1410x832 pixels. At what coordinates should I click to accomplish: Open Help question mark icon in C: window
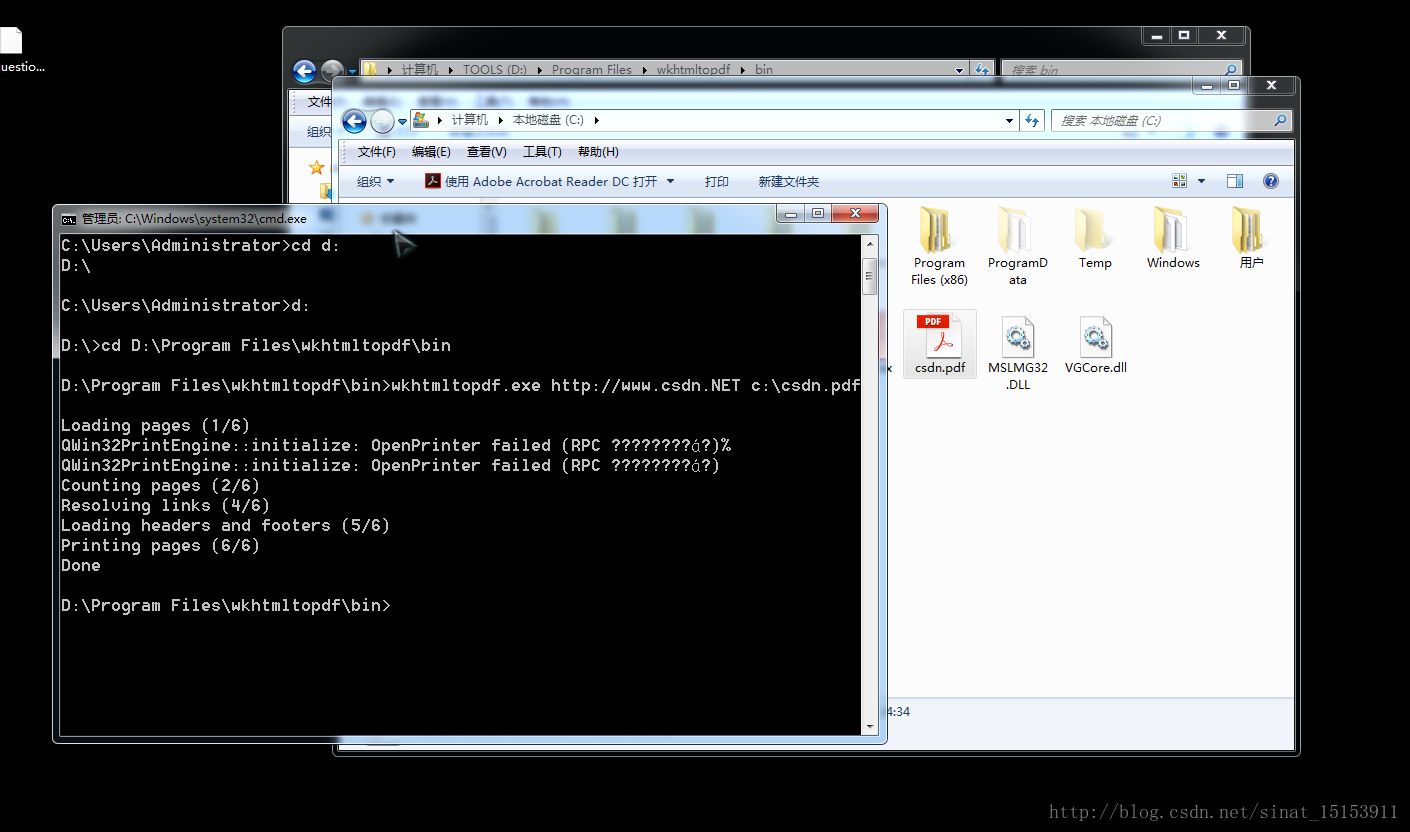tap(1270, 181)
